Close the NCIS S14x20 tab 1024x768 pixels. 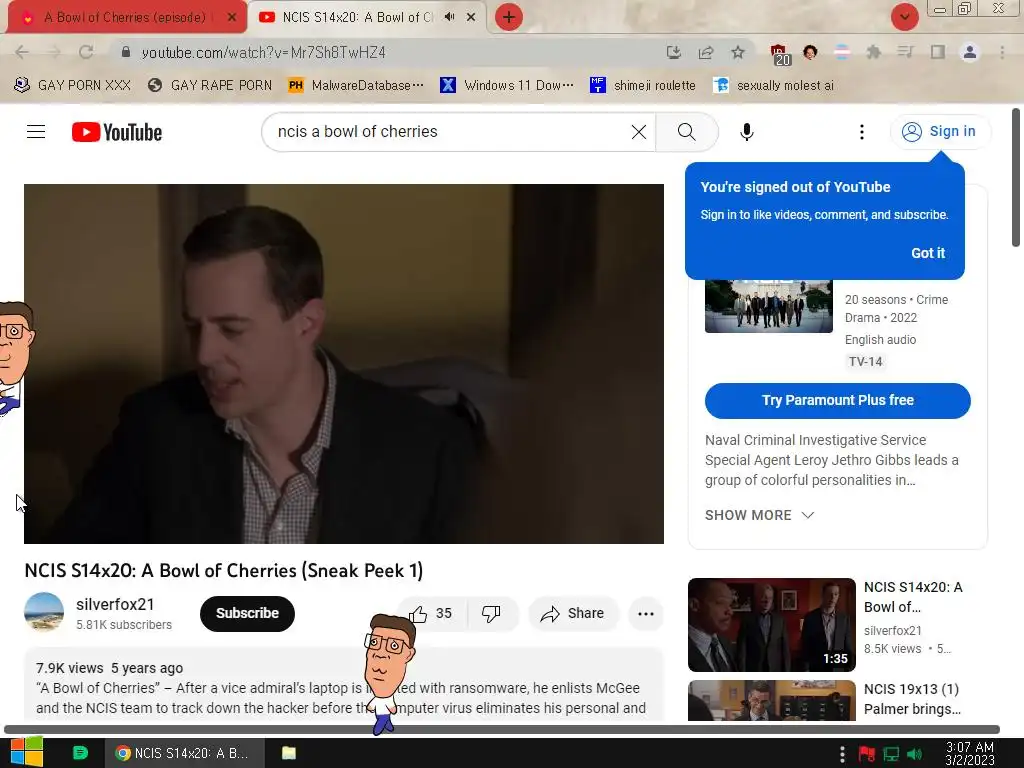click(x=471, y=18)
